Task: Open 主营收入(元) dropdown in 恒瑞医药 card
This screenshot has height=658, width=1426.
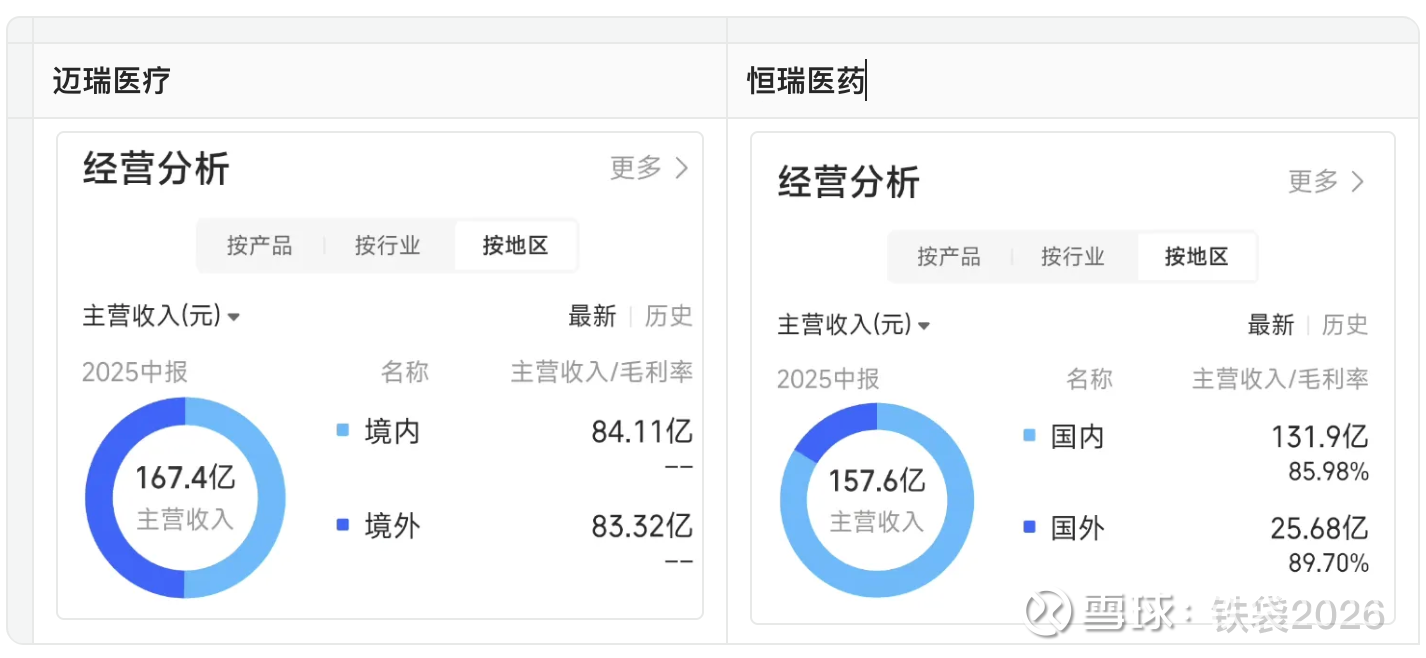Action: pyautogui.click(x=855, y=325)
